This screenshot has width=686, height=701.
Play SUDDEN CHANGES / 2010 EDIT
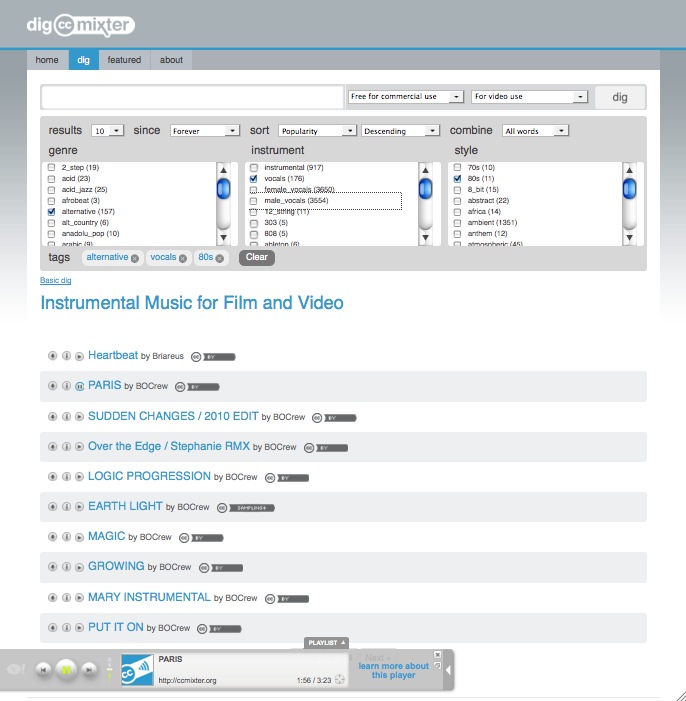click(x=79, y=417)
